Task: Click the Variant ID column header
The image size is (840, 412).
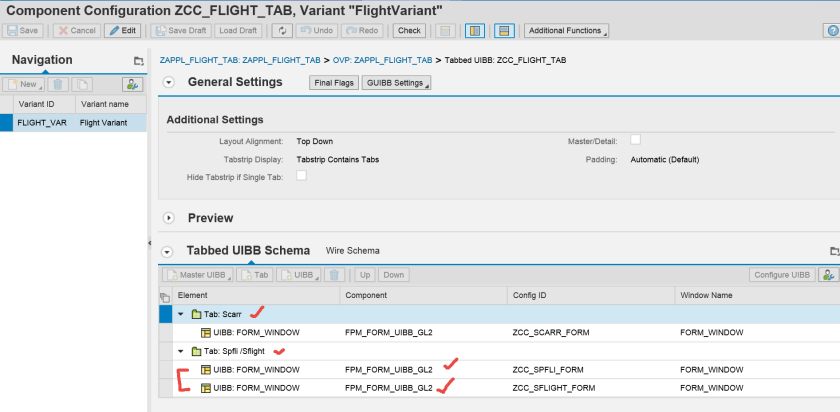Action: pyautogui.click(x=44, y=104)
